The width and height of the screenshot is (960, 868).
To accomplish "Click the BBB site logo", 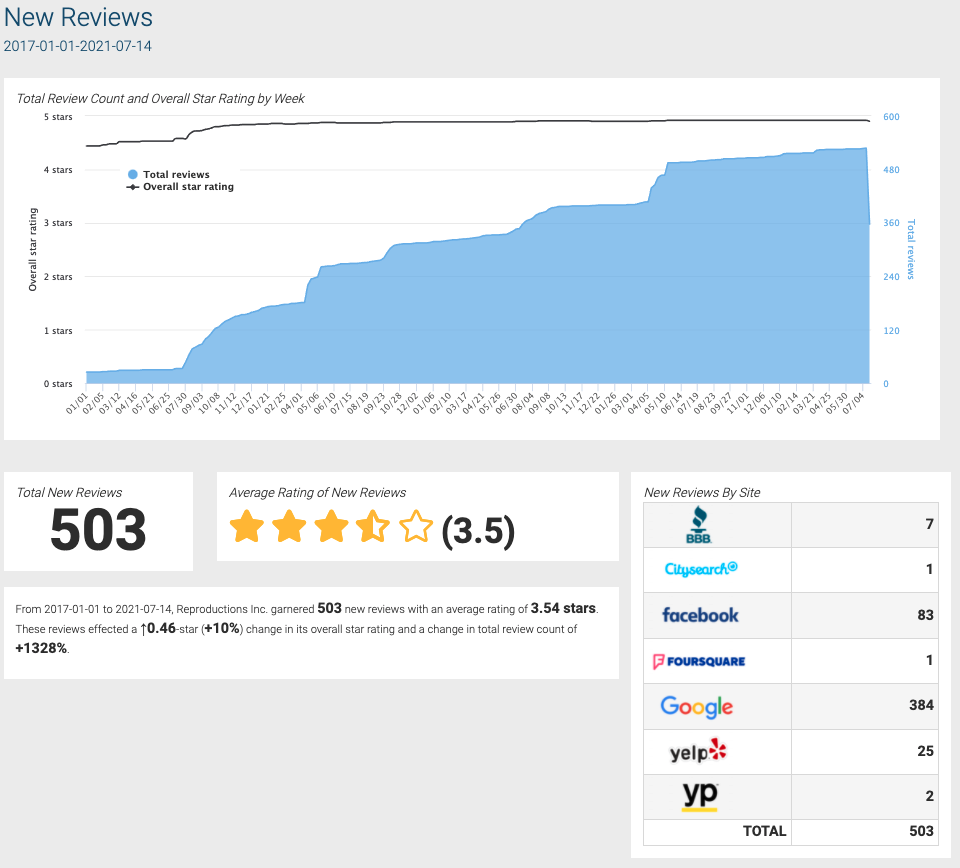I will pos(699,523).
